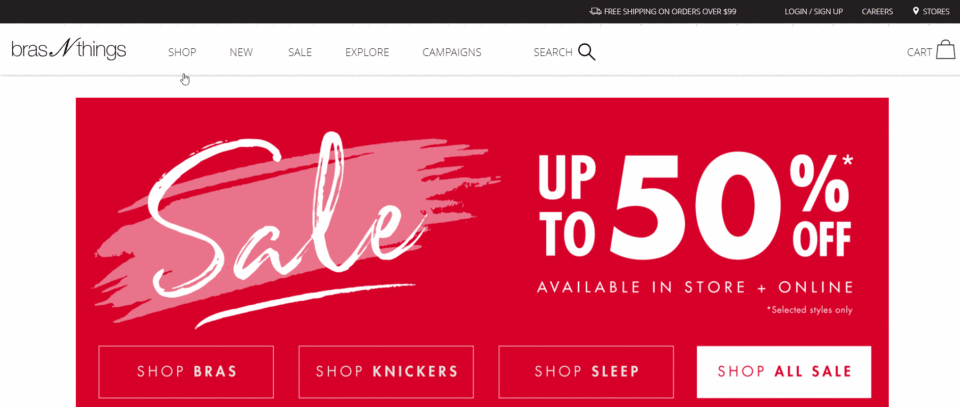960x407 pixels.
Task: Go to the bras N things logo
Action: 69,50
